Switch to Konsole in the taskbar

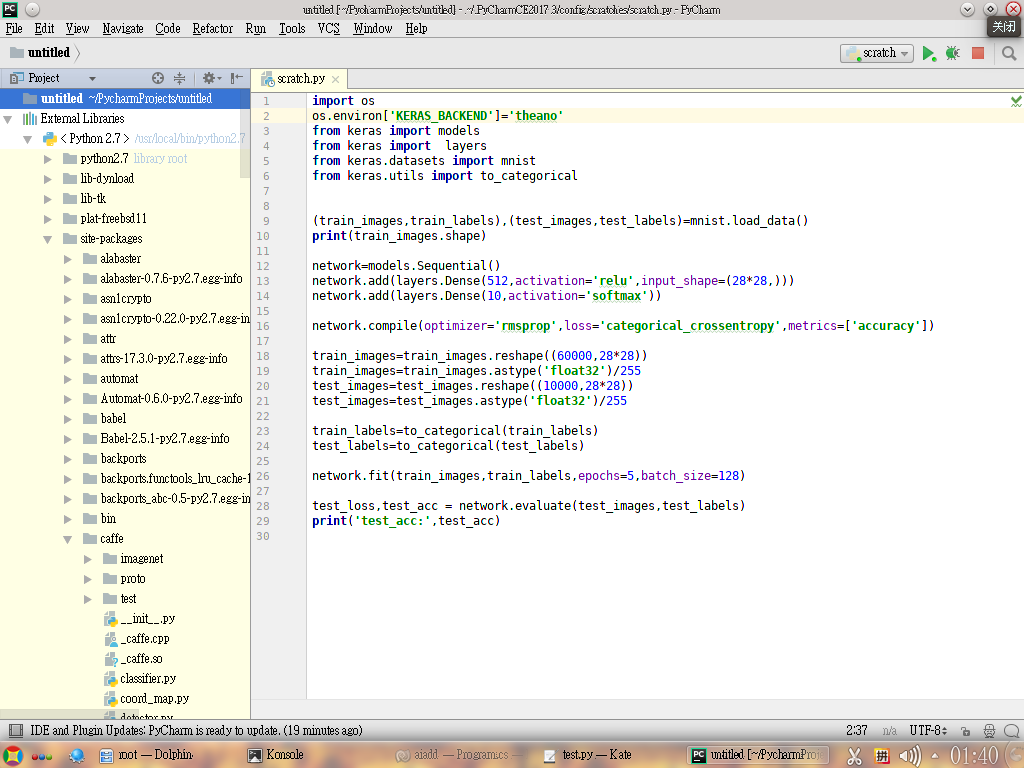point(276,755)
